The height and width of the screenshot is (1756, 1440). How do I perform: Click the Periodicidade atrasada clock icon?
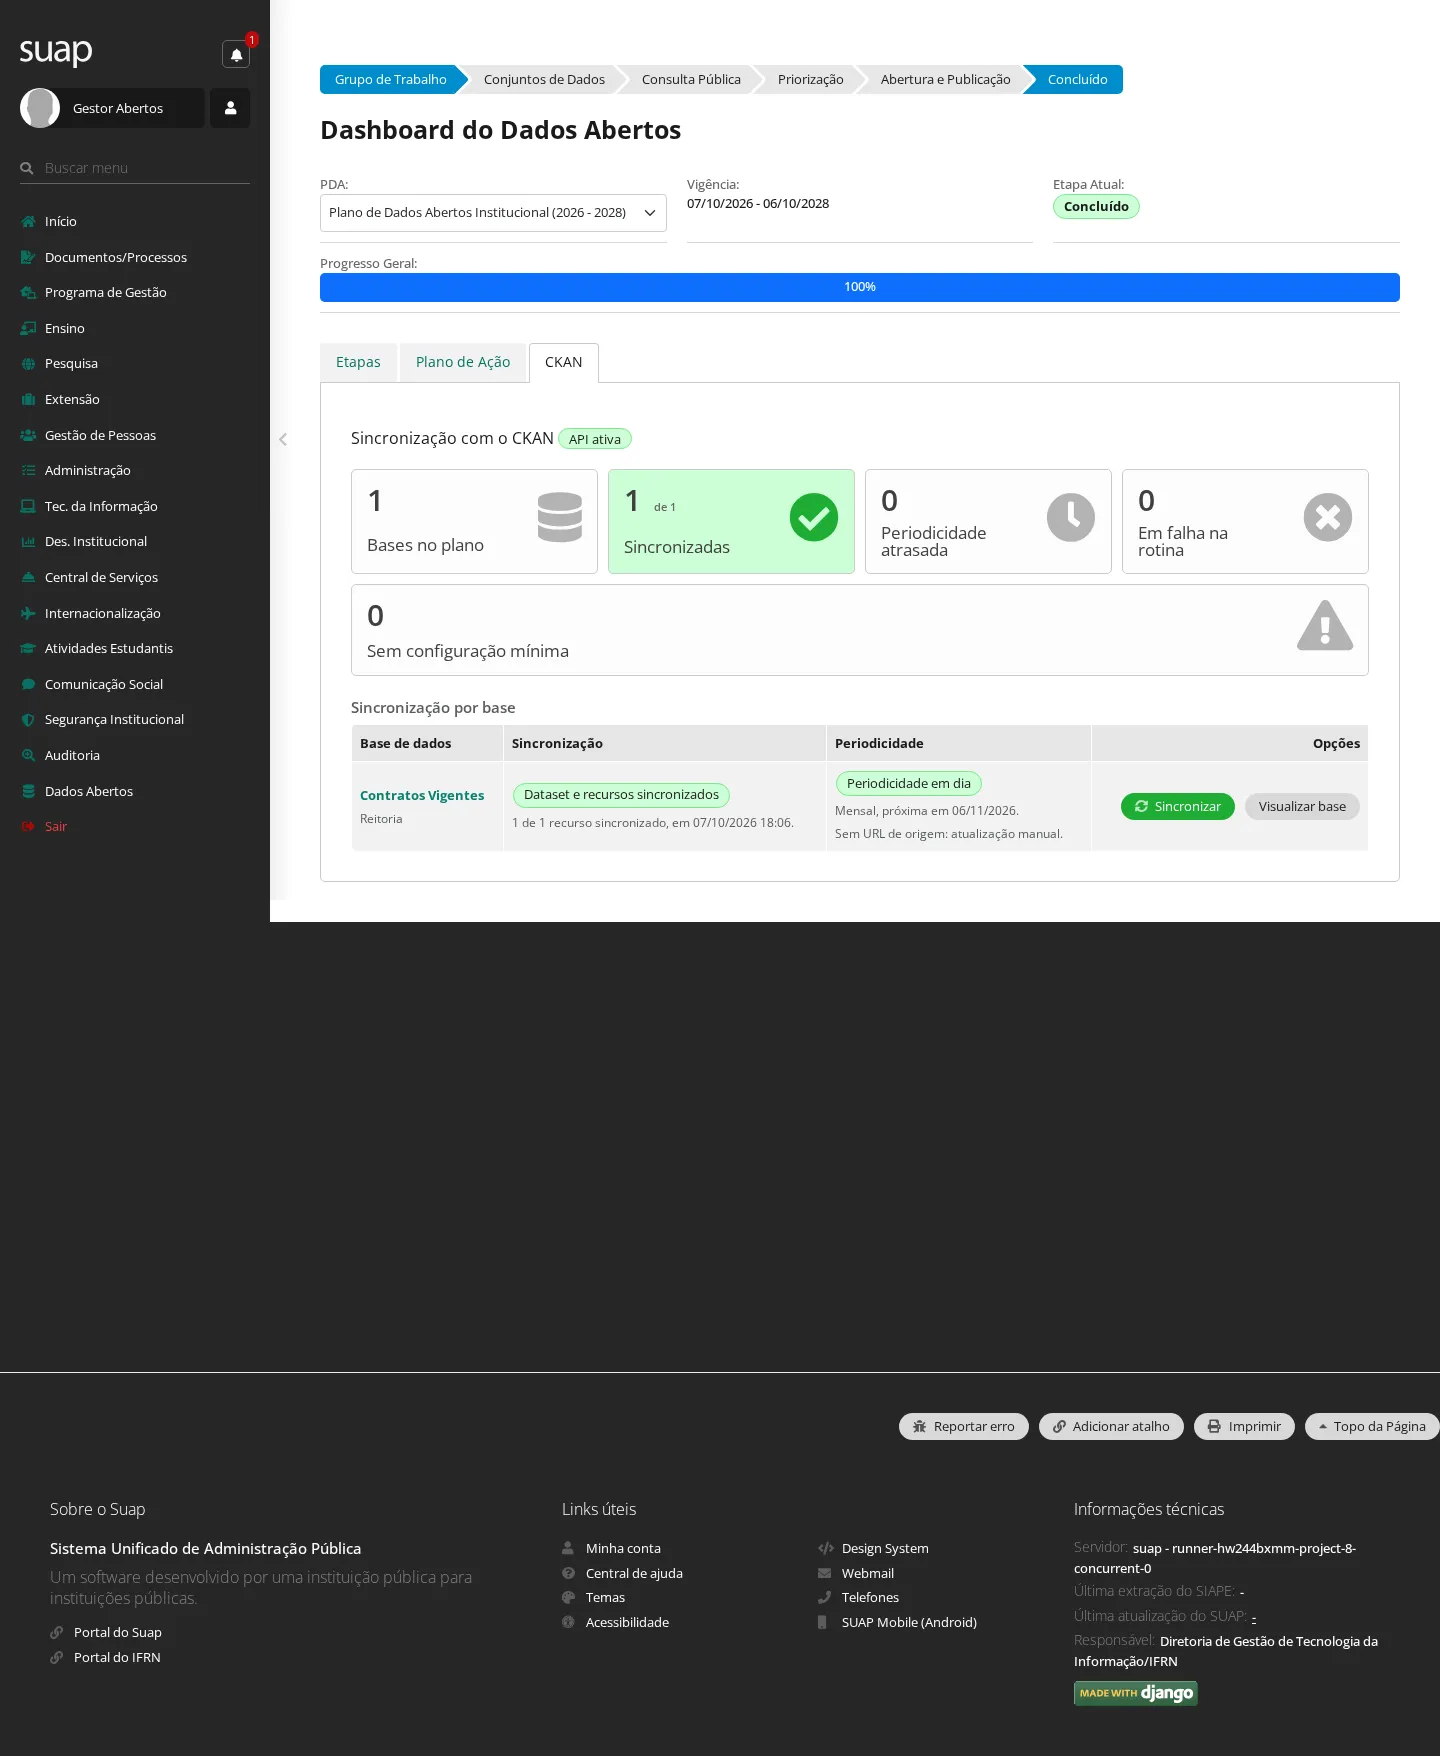click(1071, 517)
